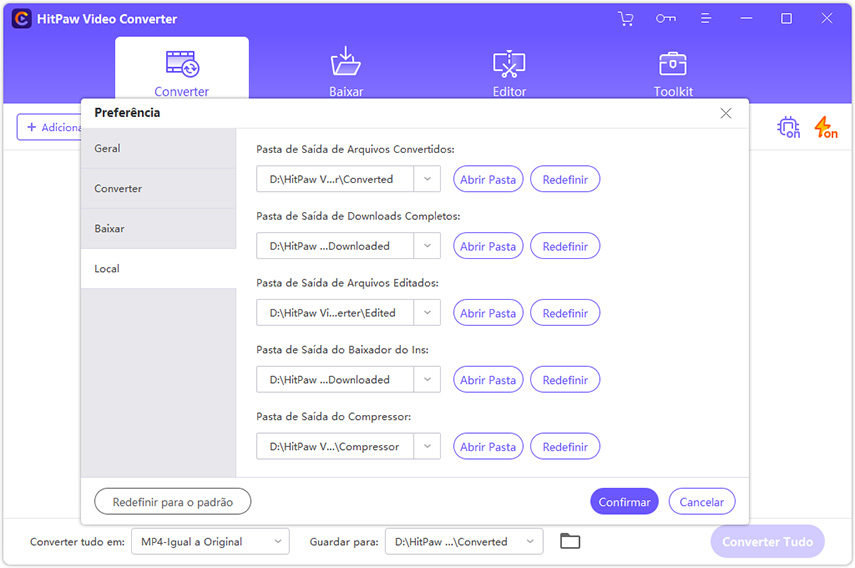Open the Guardar para path dropdown
This screenshot has width=855, height=568.
pos(464,541)
